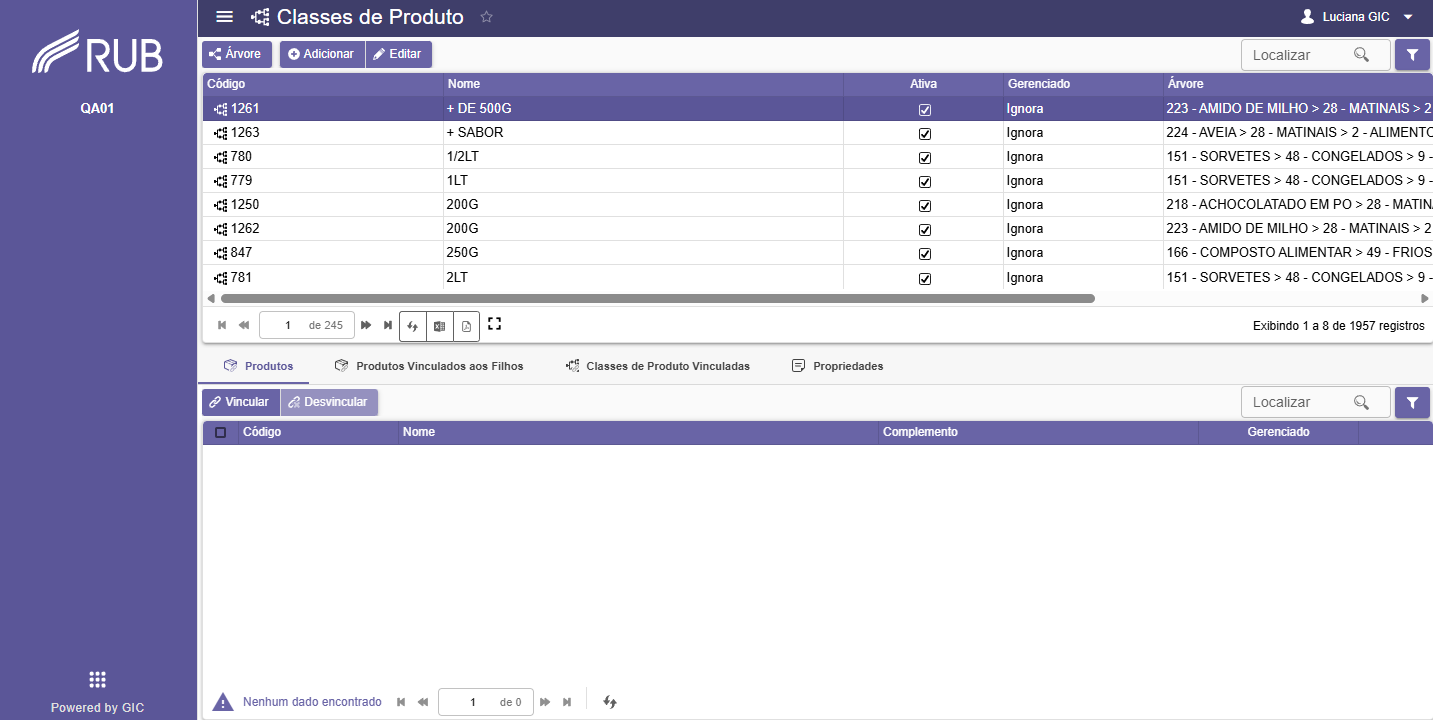Click the horizontal scrollbar of the top grid
The image size is (1433, 720).
[658, 298]
